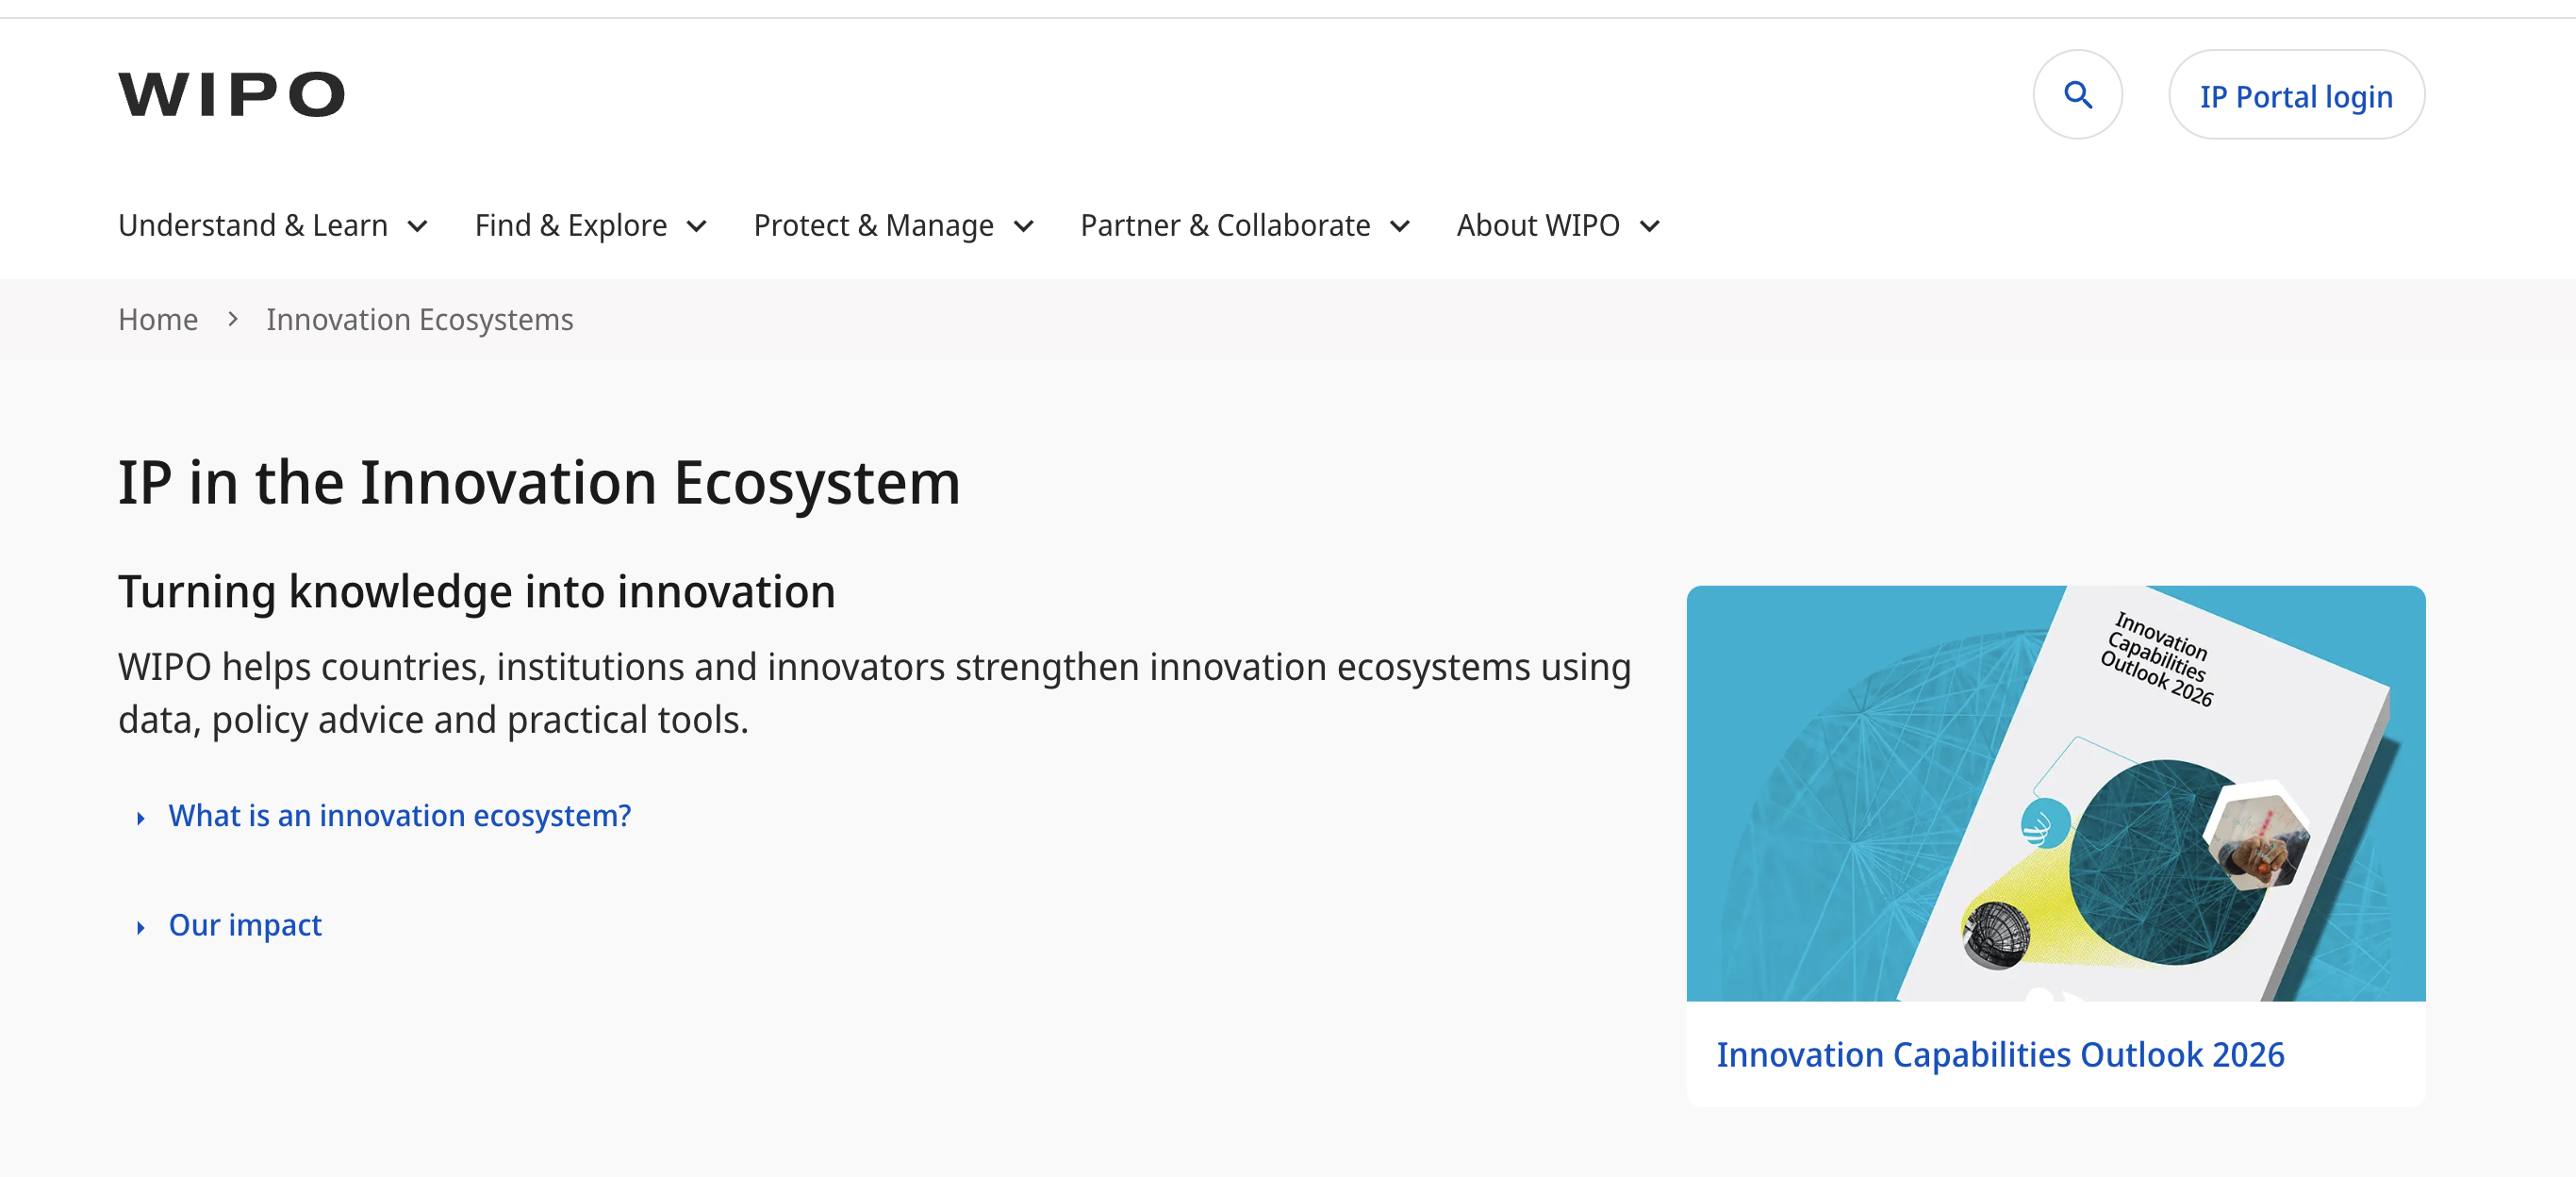Click the IP Portal login button
Viewport: 2576px width, 1177px height.
2296,95
